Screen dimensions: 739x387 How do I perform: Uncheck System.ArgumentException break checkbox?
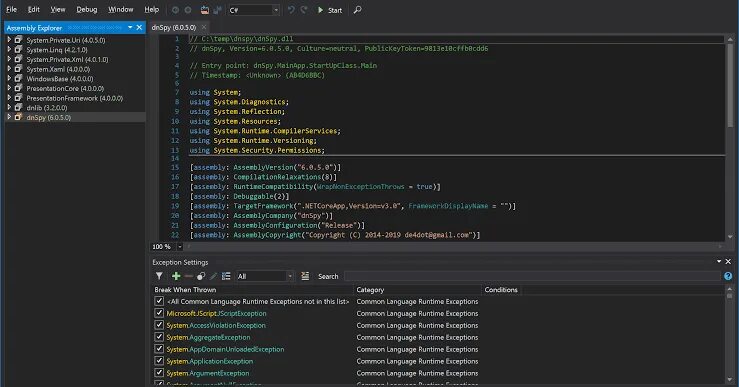click(159, 373)
